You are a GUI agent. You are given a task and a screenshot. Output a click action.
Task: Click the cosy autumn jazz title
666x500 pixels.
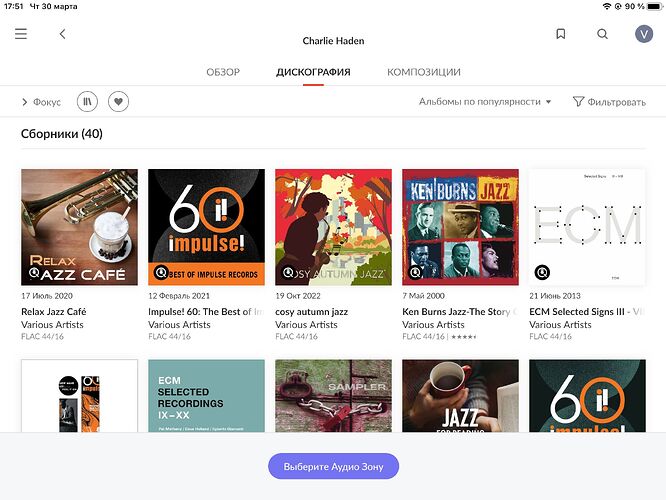point(311,312)
